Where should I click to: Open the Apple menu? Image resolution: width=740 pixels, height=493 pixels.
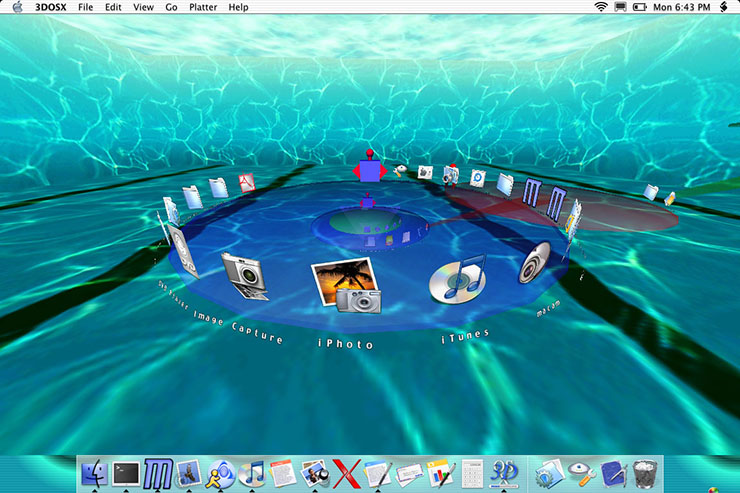(17, 7)
